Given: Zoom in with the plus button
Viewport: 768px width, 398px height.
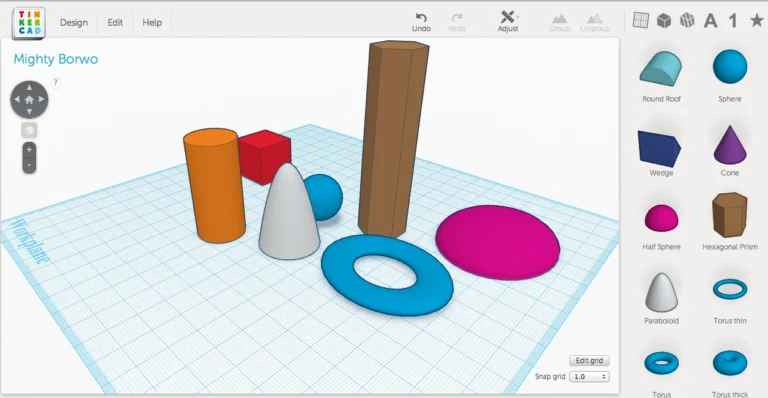Looking at the screenshot, I should (29, 149).
